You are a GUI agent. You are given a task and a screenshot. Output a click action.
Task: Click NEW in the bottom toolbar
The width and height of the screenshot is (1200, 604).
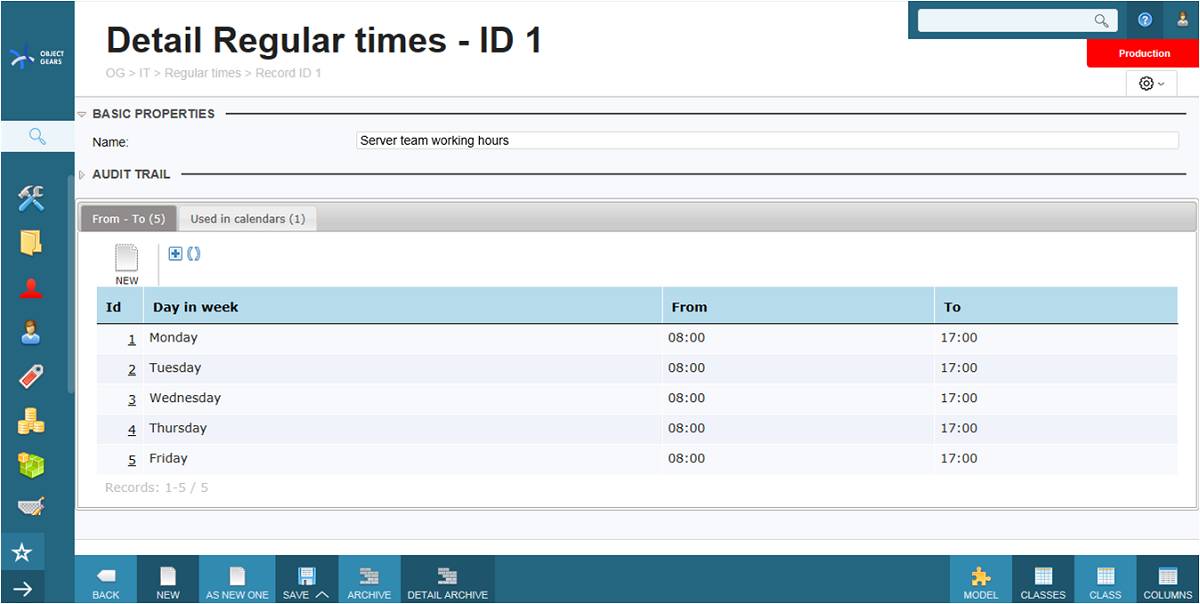click(x=168, y=580)
